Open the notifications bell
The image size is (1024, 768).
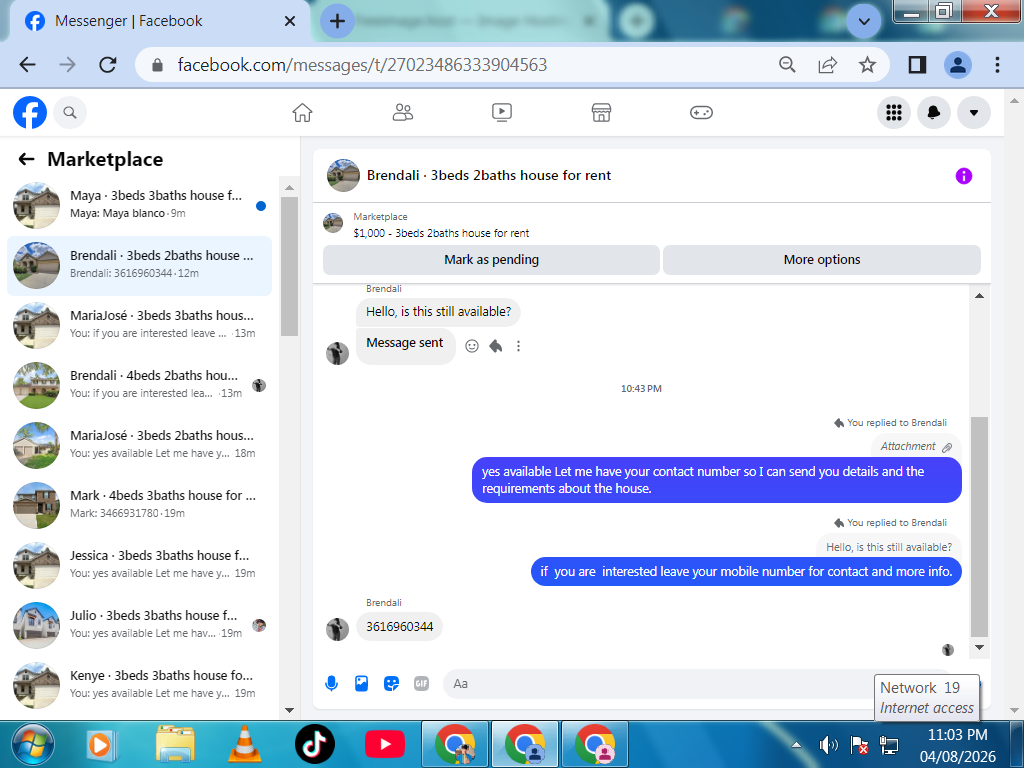click(934, 112)
